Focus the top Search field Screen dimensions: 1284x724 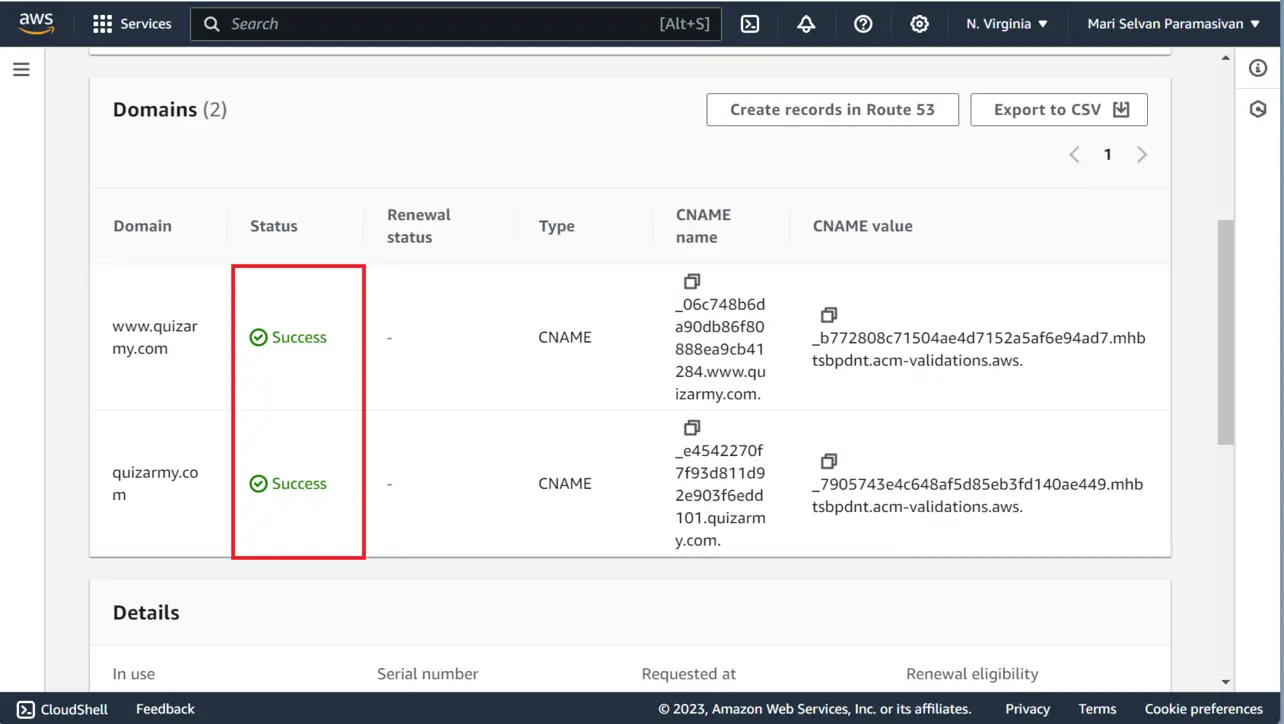(455, 24)
